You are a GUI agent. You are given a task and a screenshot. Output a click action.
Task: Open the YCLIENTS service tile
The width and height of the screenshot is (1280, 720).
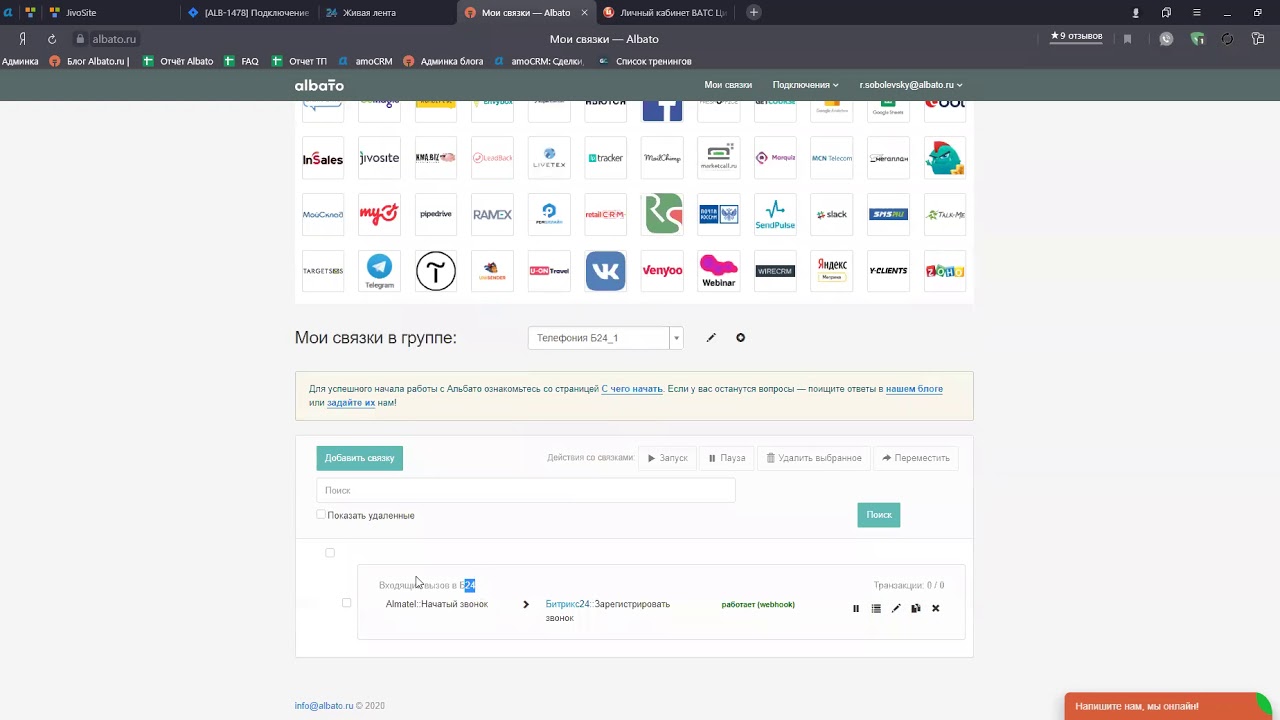[x=888, y=271]
